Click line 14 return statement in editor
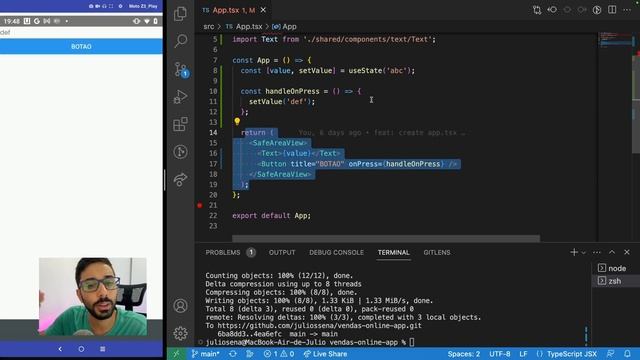Image resolution: width=640 pixels, height=360 pixels. tap(257, 133)
